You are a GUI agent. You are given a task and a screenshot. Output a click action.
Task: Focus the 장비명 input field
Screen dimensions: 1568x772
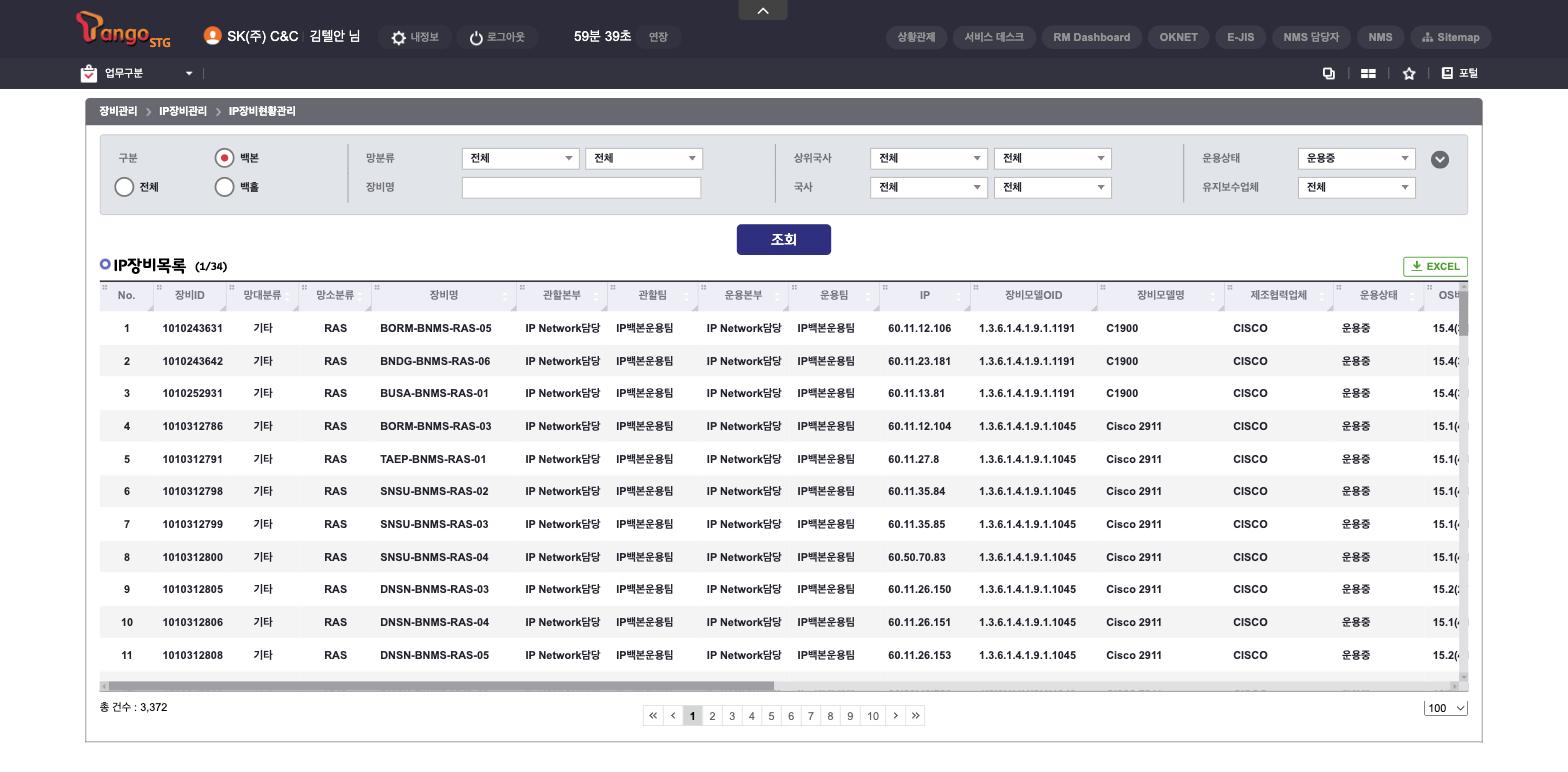(x=581, y=187)
